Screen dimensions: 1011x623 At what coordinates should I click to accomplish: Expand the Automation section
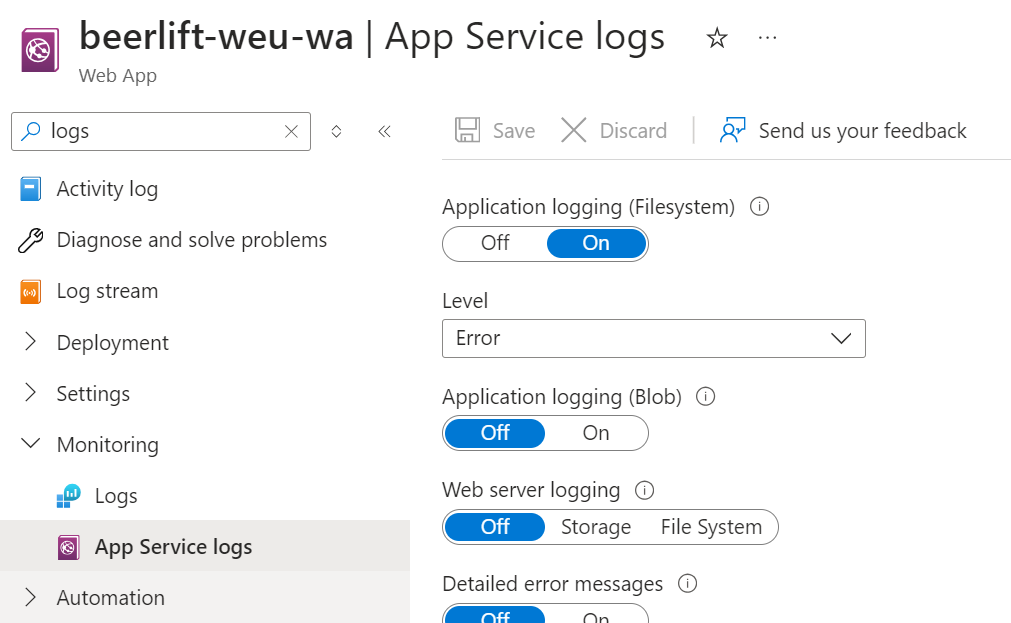pos(30,597)
